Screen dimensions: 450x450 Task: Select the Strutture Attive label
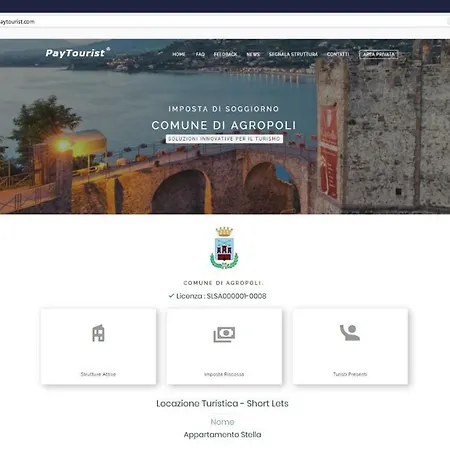tap(98, 374)
